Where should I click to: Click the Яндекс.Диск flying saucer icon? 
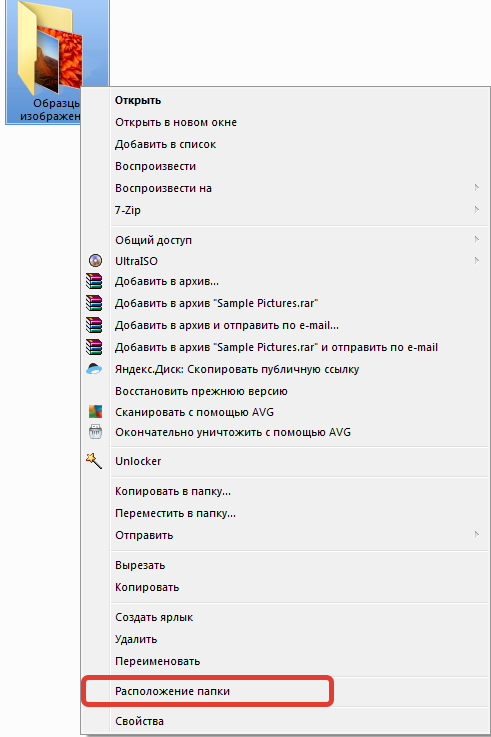(x=94, y=369)
